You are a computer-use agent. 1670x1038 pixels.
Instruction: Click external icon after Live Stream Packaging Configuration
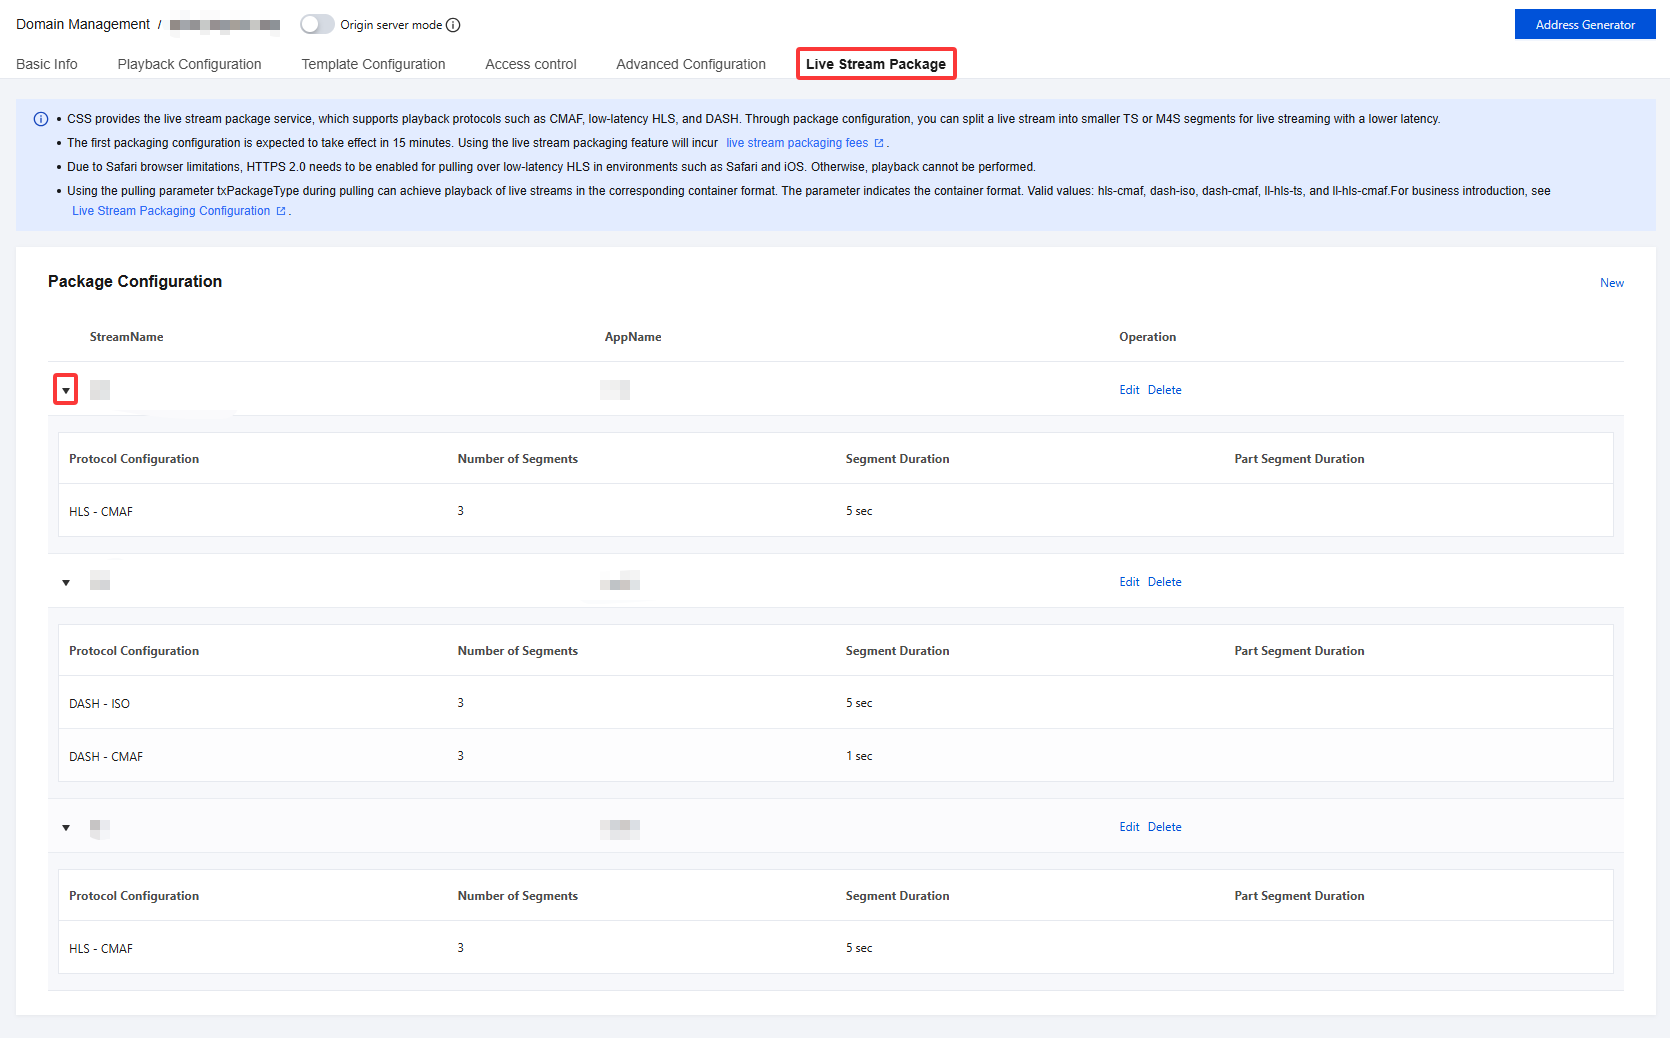pos(281,211)
